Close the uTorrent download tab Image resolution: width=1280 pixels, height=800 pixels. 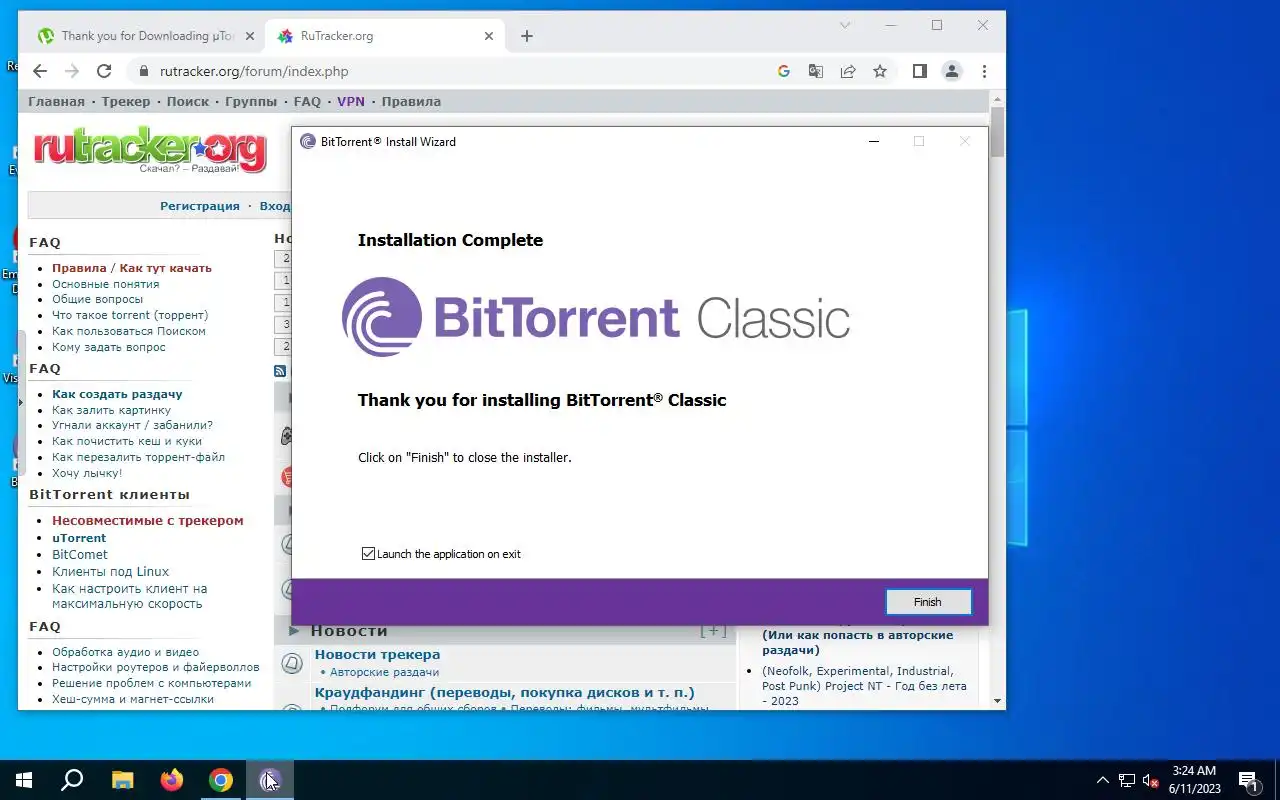pyautogui.click(x=250, y=36)
